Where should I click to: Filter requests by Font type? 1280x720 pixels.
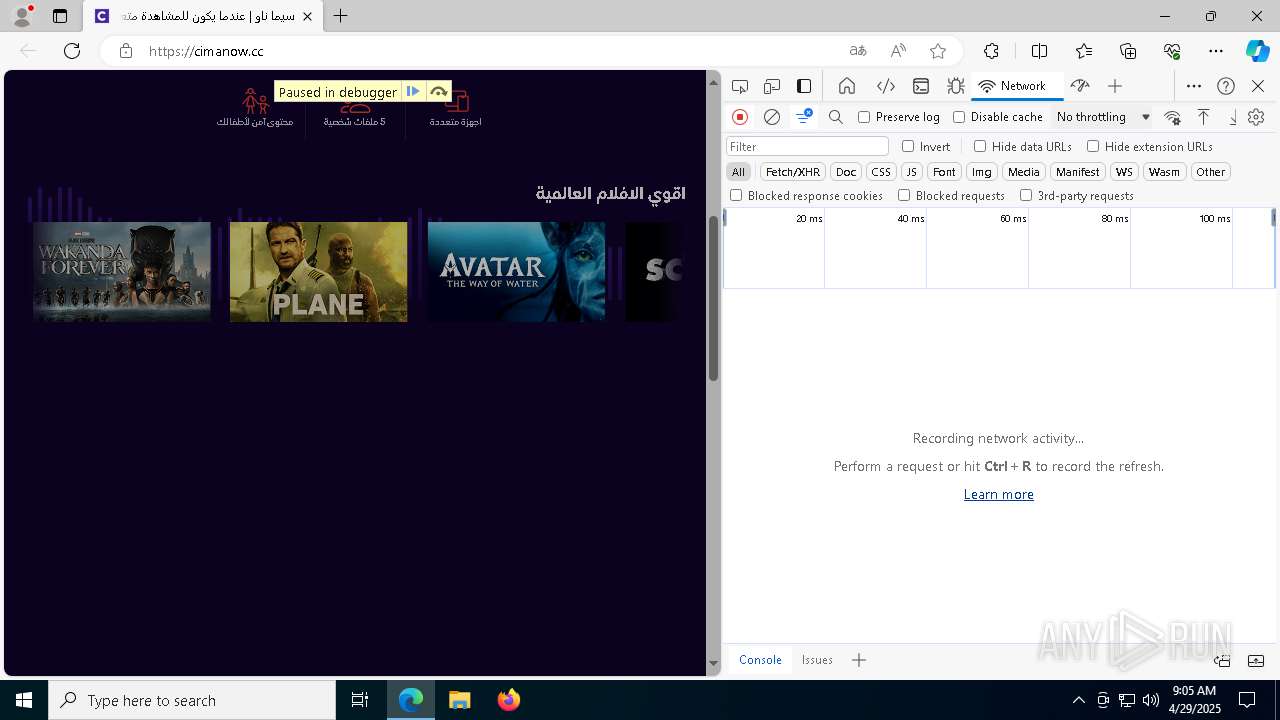coord(944,172)
